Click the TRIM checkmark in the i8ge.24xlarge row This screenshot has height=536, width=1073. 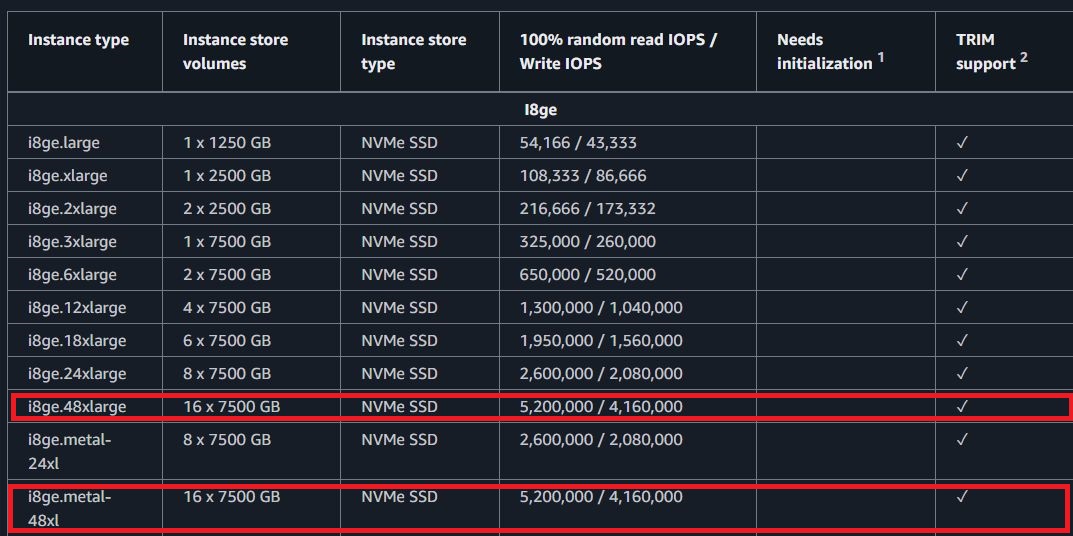click(962, 374)
